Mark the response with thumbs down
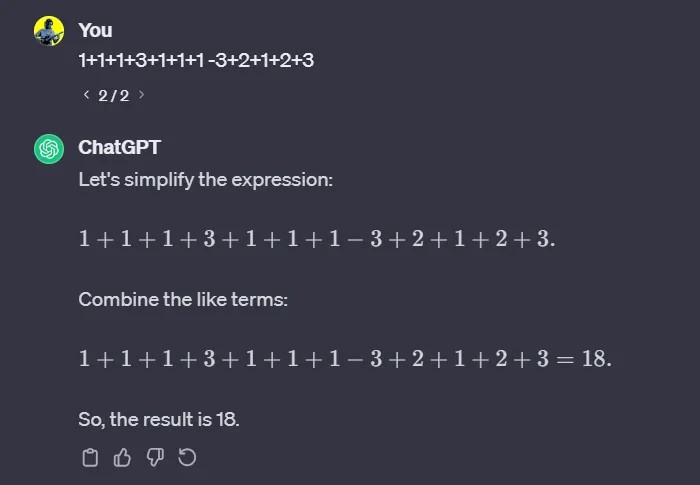Screen dimensions: 700x485 [154, 457]
